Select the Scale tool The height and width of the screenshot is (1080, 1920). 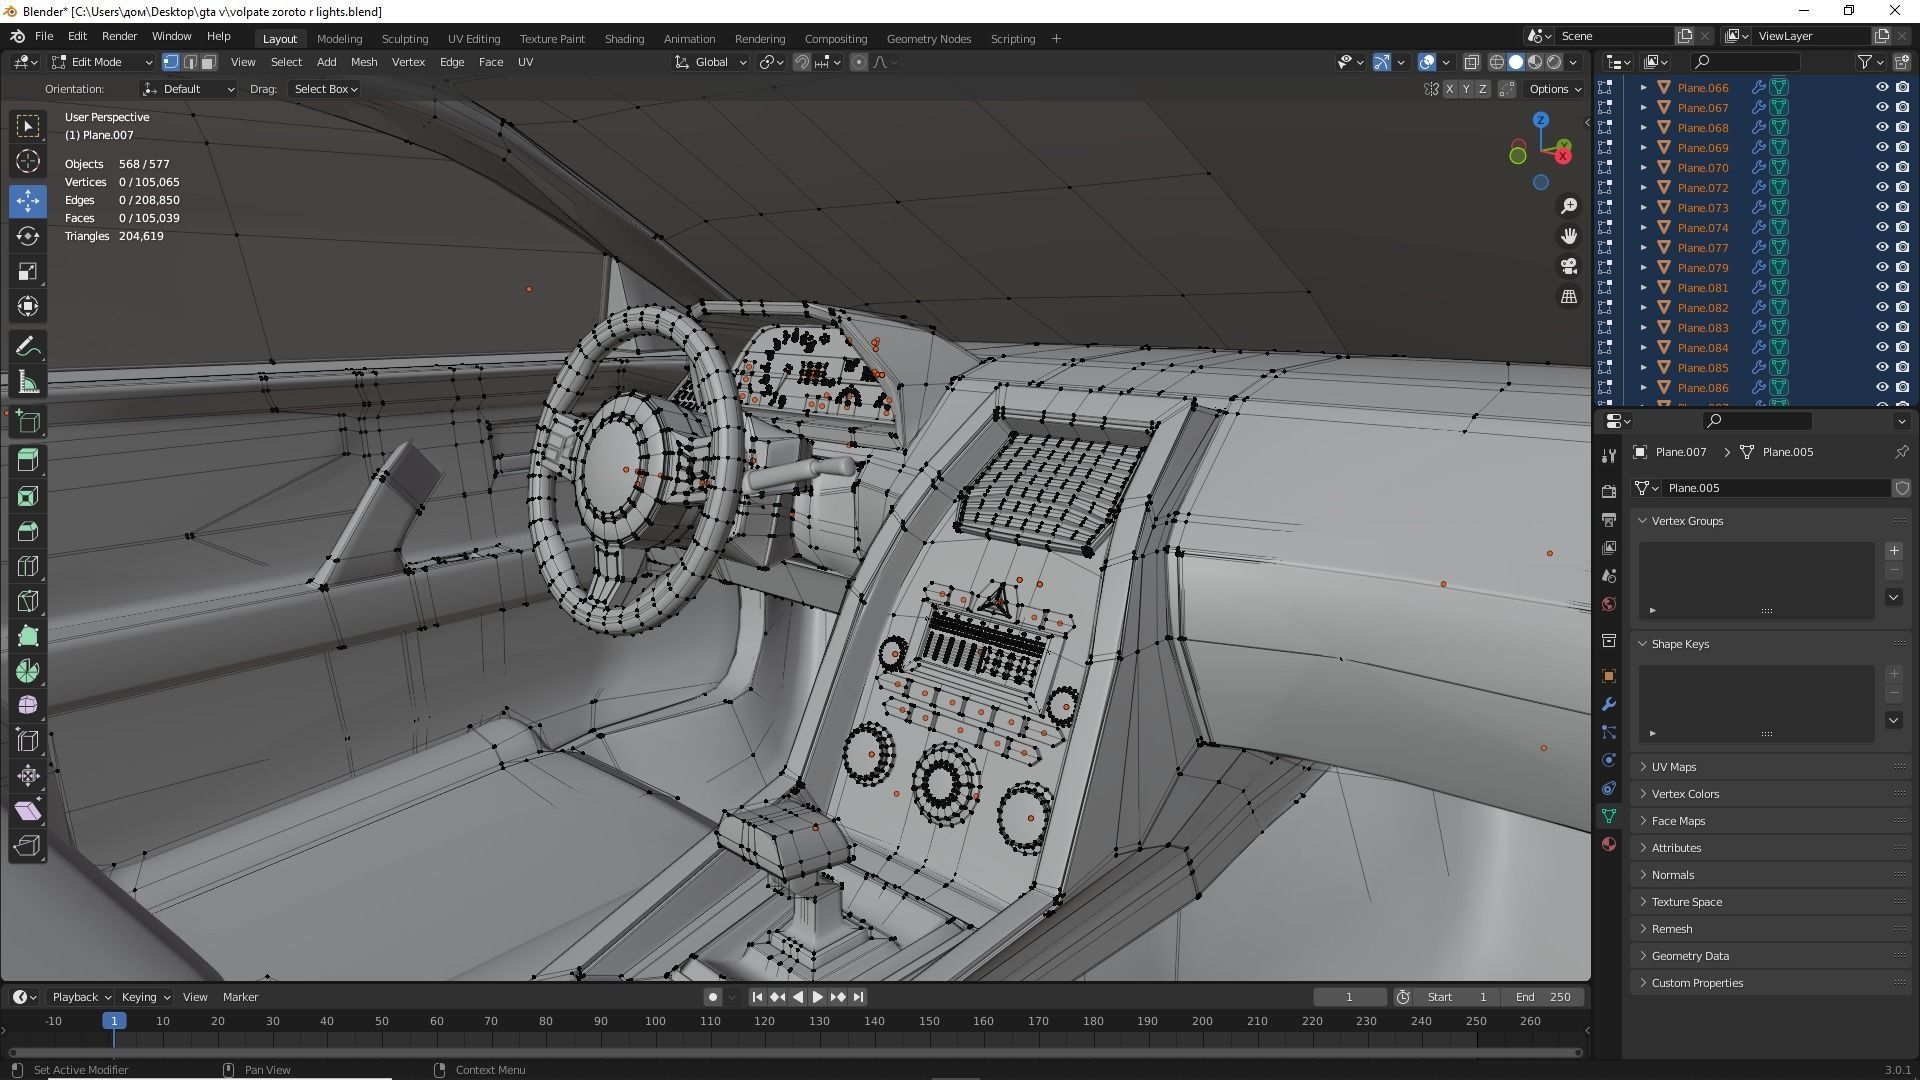click(28, 271)
